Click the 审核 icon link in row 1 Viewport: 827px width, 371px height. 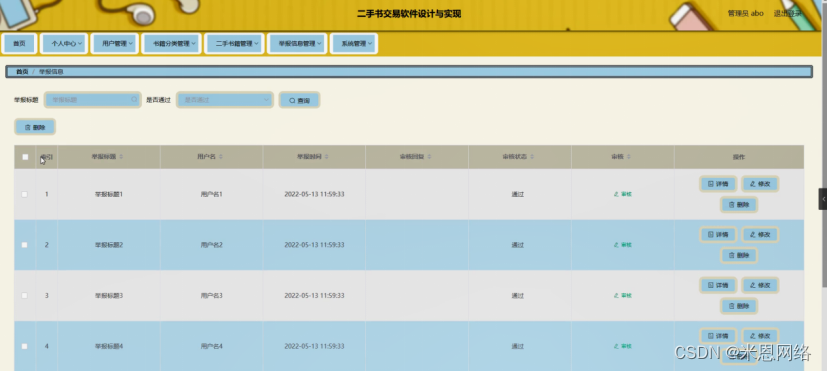(x=622, y=194)
